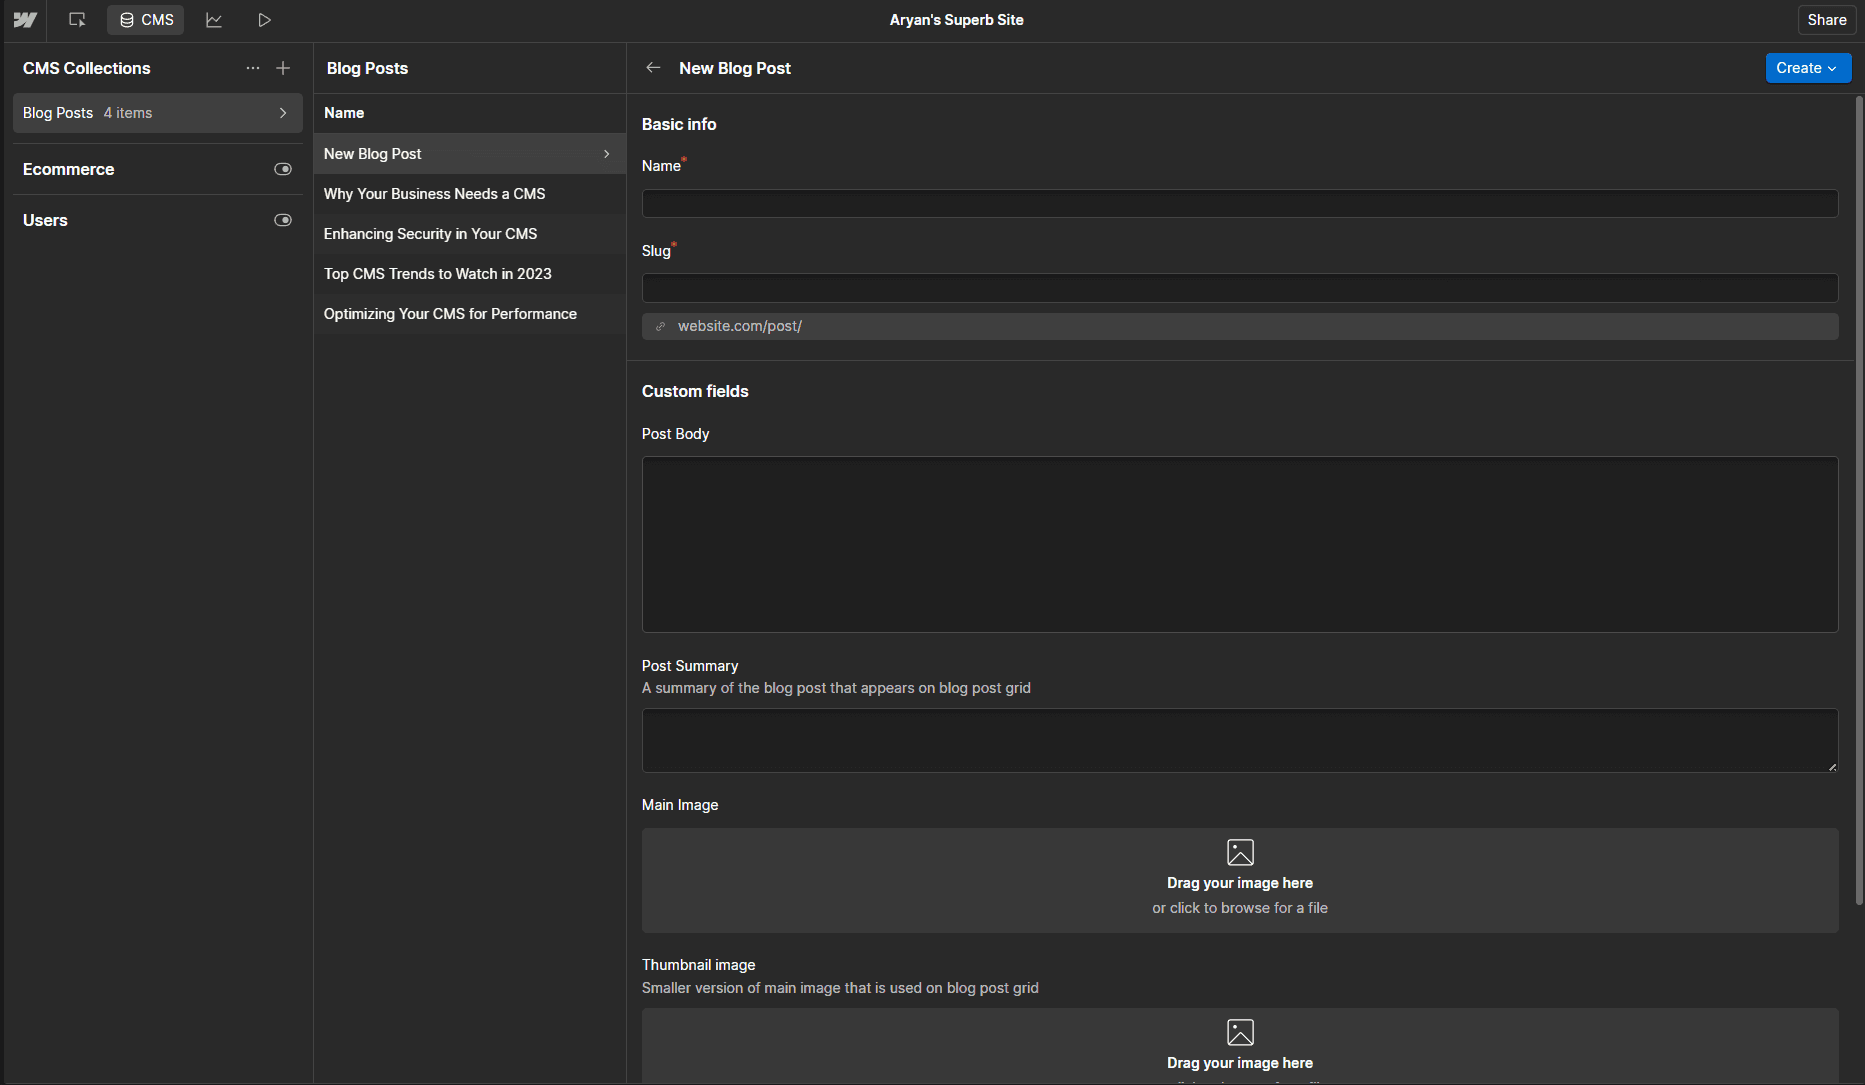Viewport: 1865px width, 1085px height.
Task: Click the 'Aryan's Superb Site' title
Action: tap(956, 20)
